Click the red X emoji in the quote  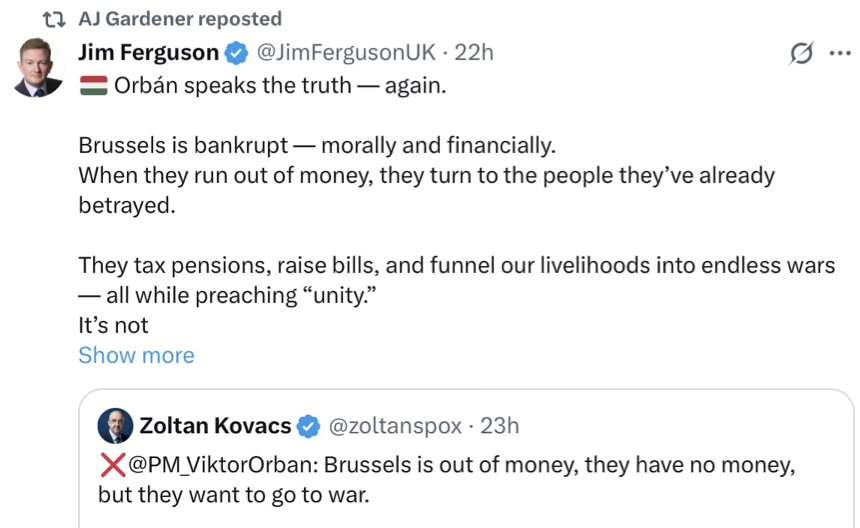(x=112, y=465)
